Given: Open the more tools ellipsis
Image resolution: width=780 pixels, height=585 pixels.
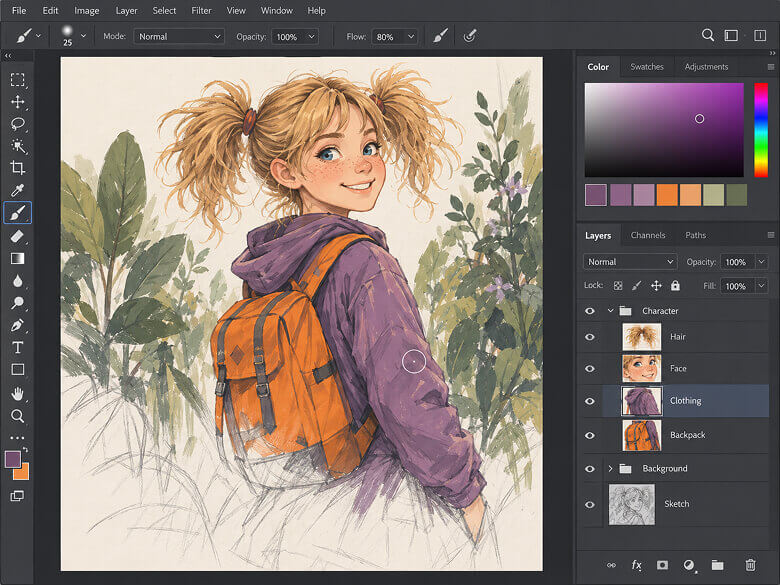Looking at the screenshot, I should 17,438.
